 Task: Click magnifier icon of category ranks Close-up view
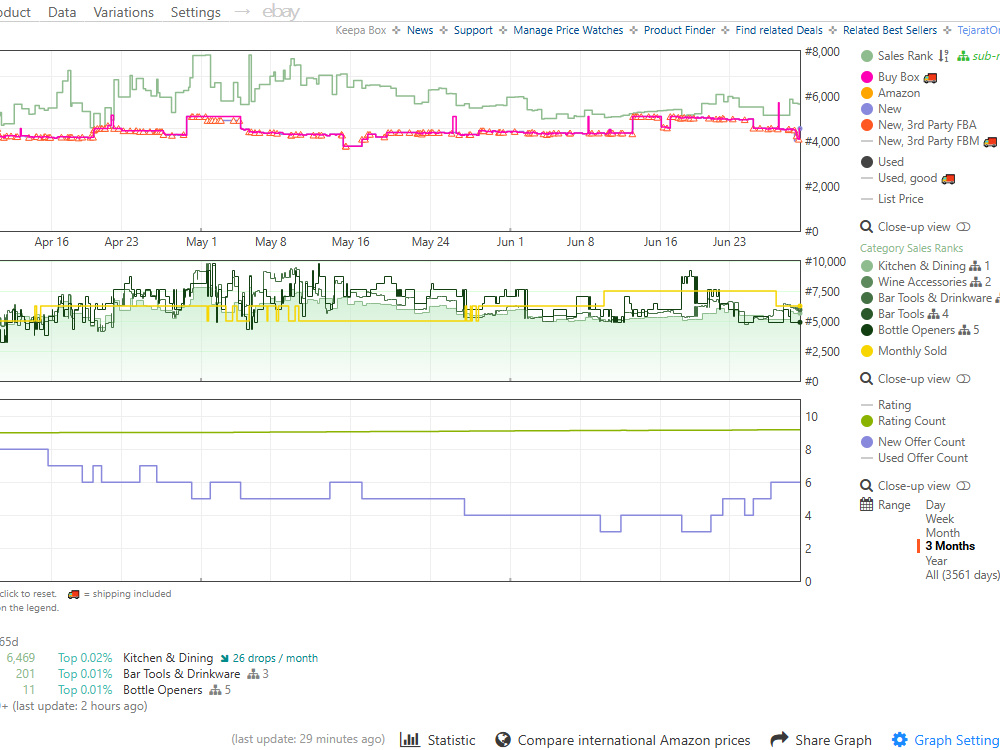(866, 379)
